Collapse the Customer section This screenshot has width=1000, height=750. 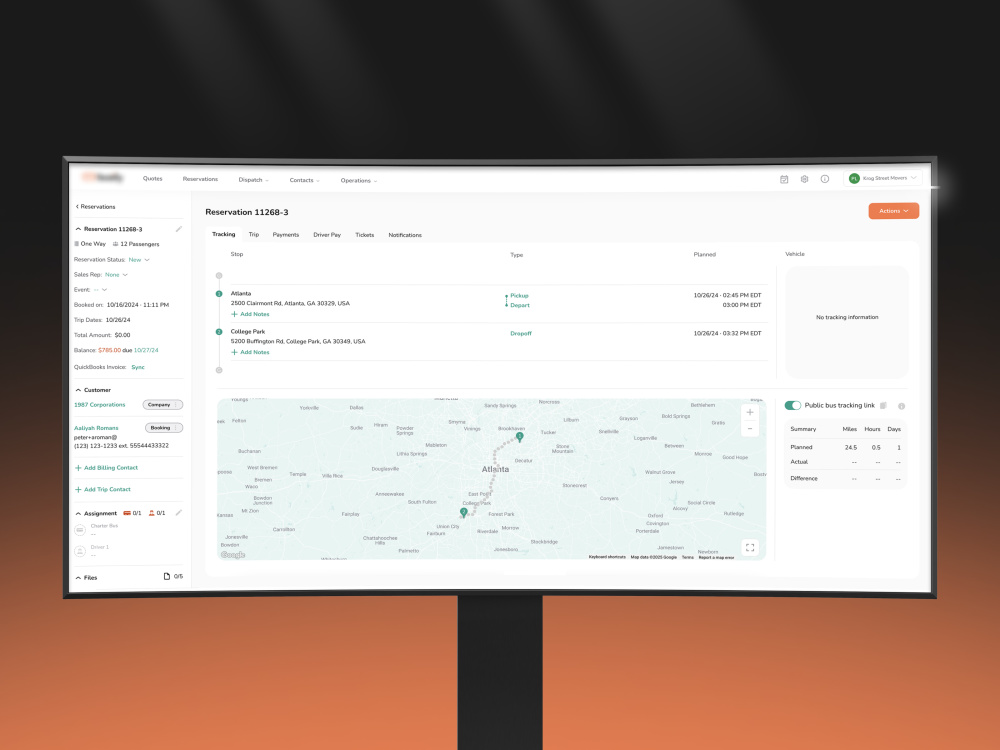click(x=78, y=390)
